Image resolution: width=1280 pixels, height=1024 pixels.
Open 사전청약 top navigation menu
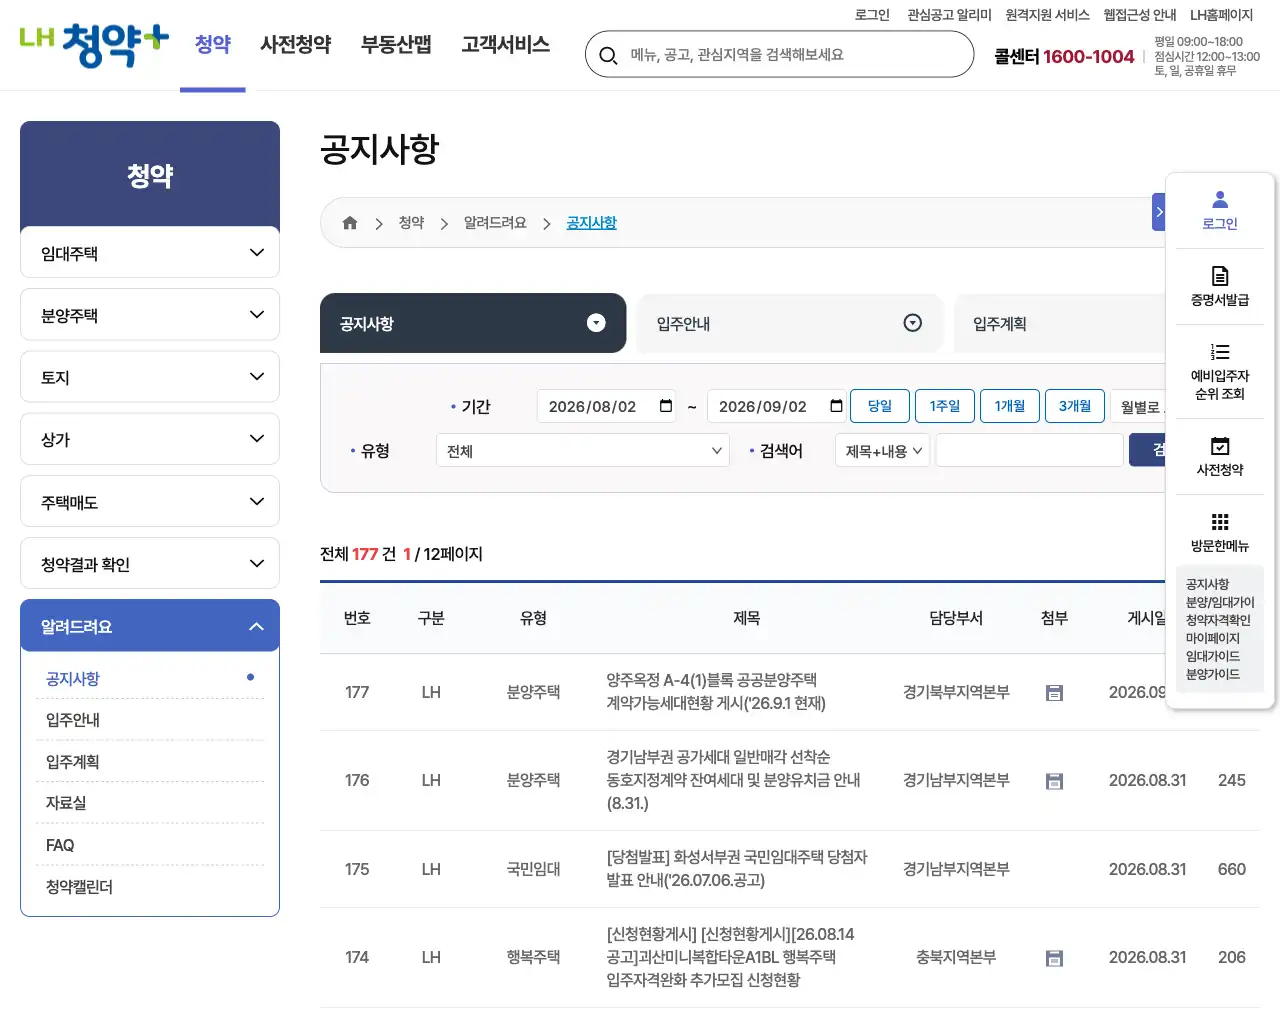pyautogui.click(x=295, y=45)
